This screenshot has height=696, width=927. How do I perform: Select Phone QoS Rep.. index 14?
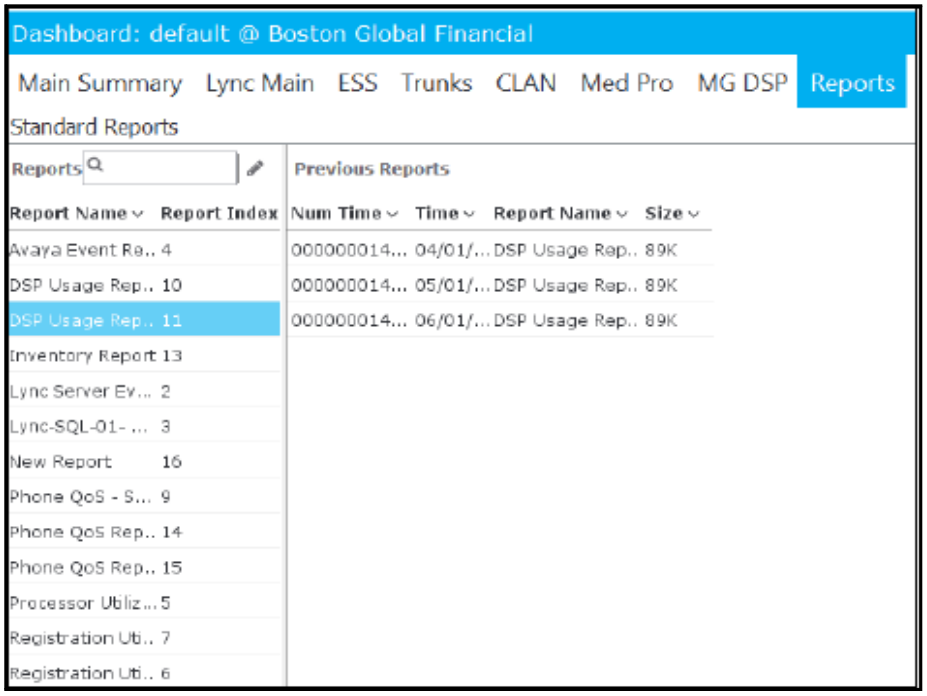[144, 532]
